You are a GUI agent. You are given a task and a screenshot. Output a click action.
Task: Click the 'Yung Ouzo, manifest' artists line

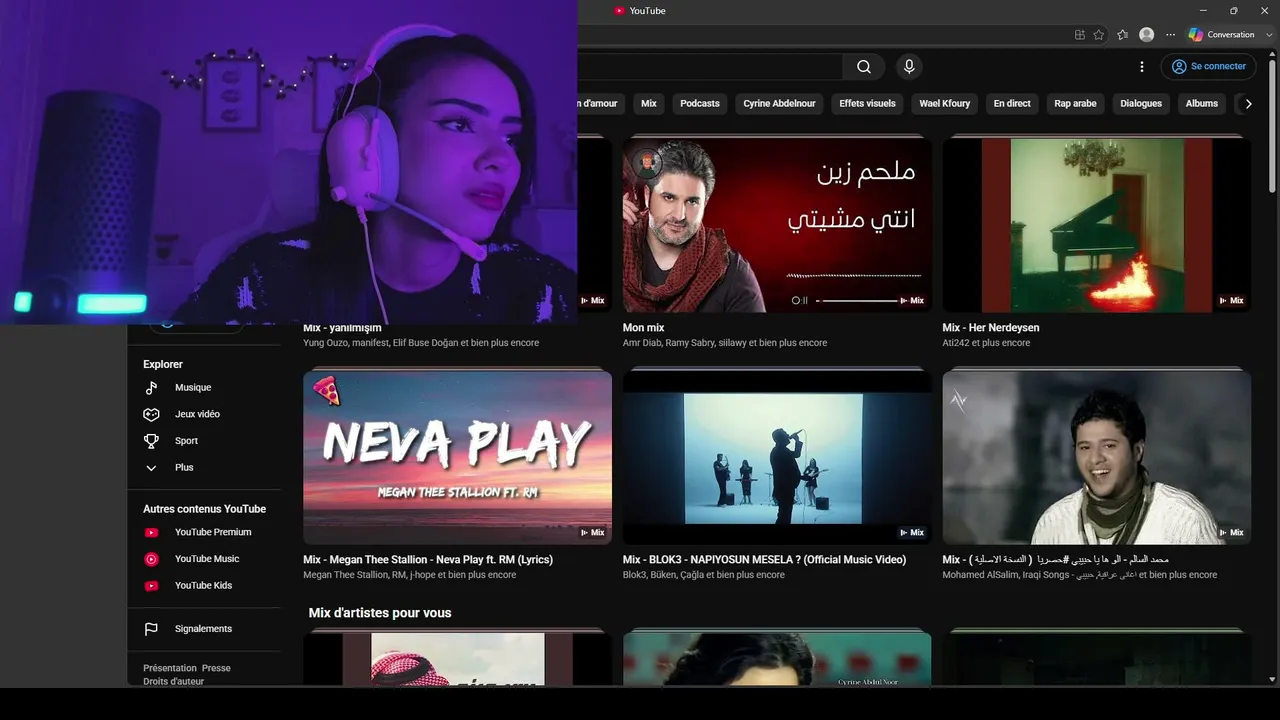pos(421,343)
